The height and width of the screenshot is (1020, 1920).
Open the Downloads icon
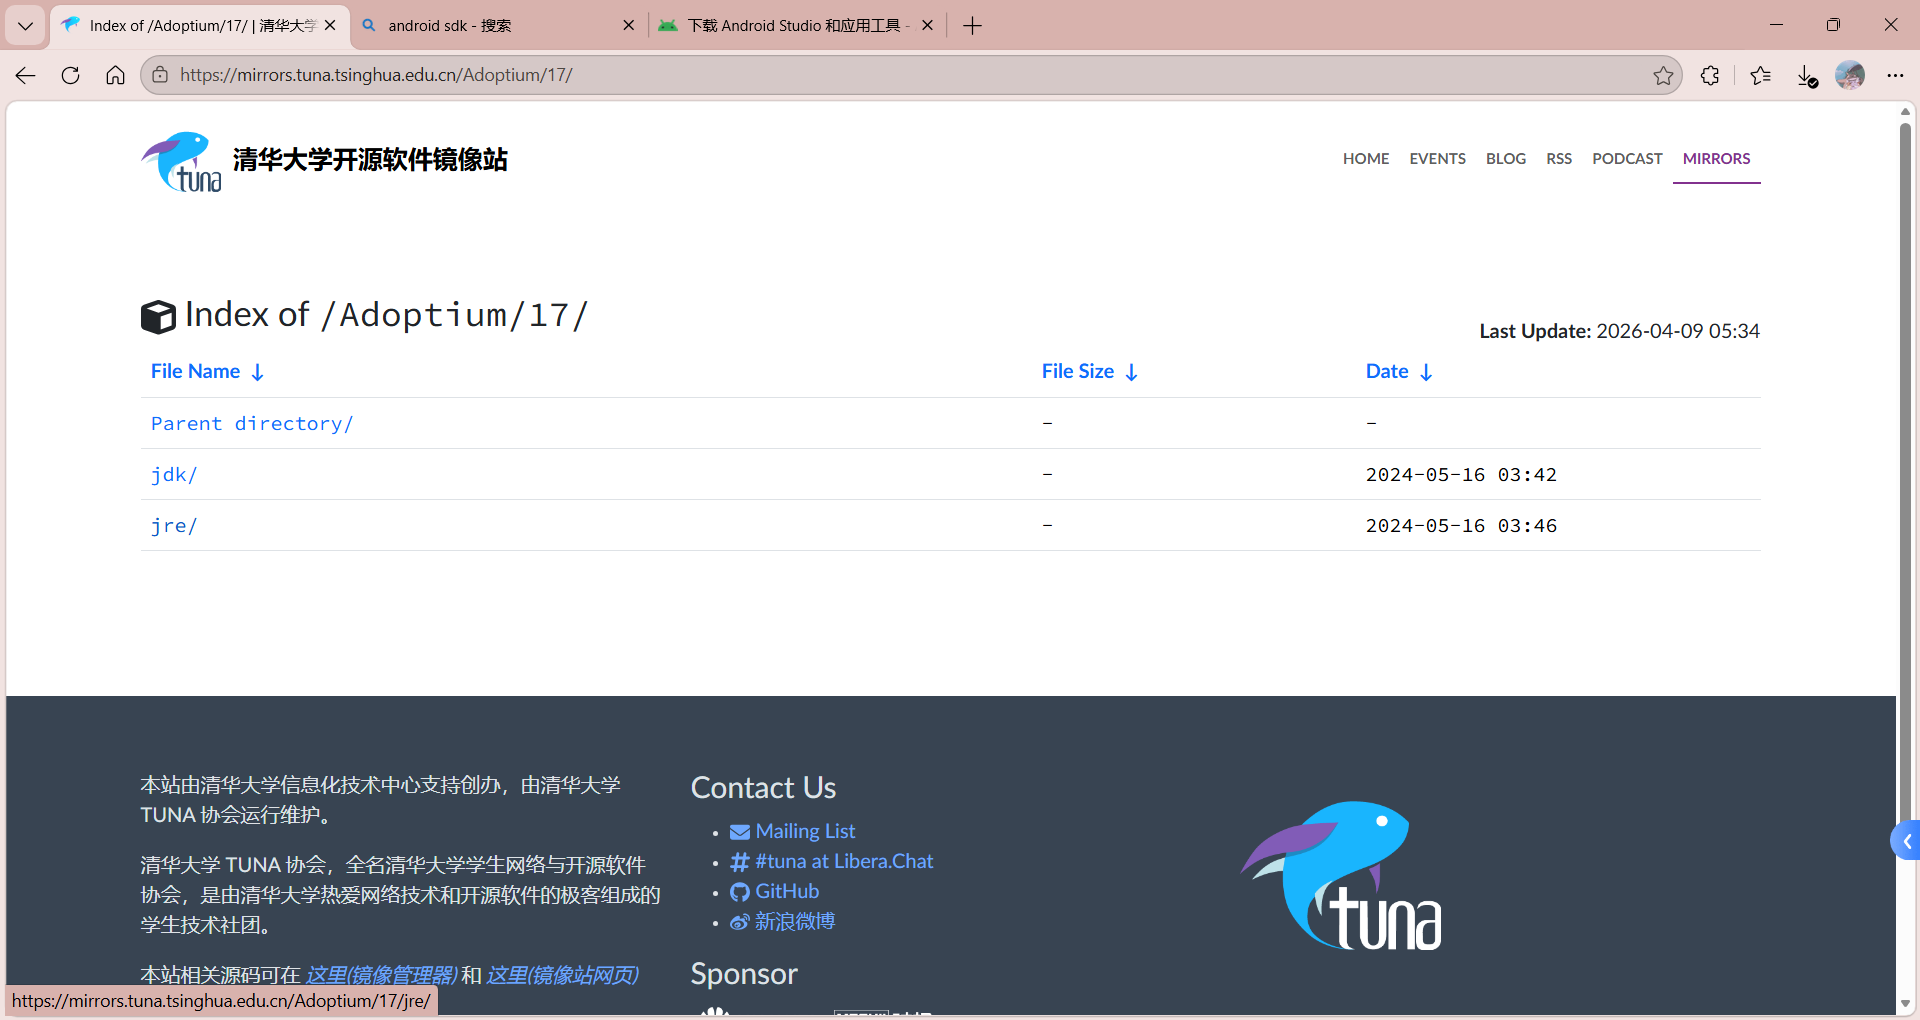pos(1806,75)
